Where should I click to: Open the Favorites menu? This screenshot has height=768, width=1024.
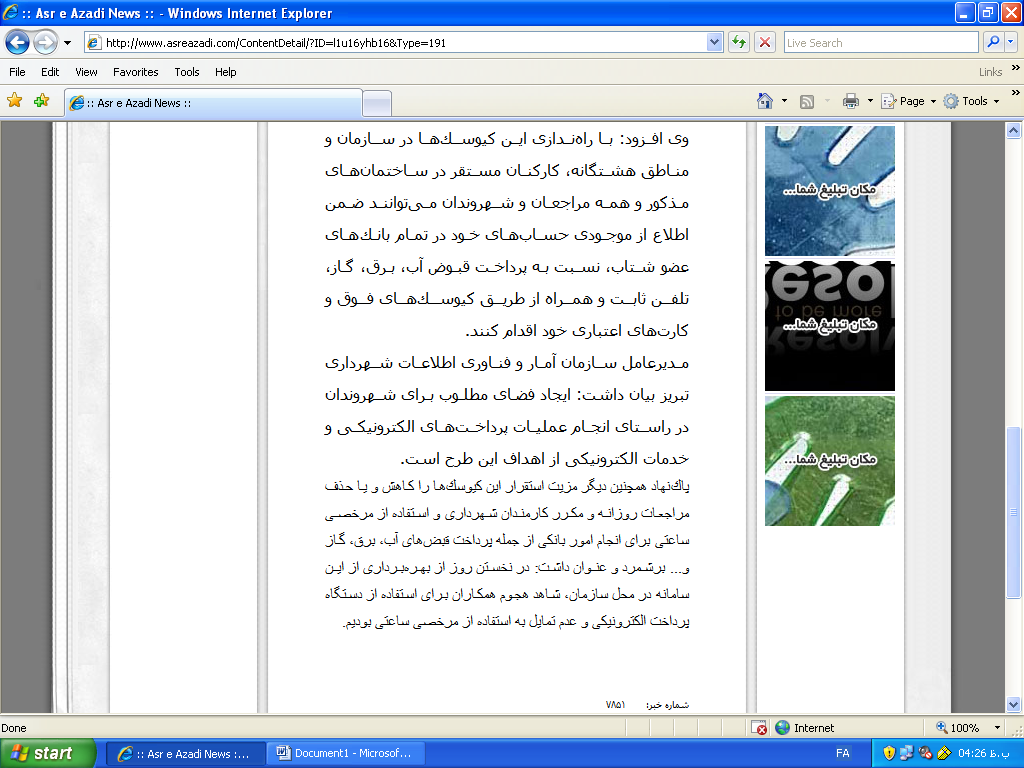click(135, 72)
